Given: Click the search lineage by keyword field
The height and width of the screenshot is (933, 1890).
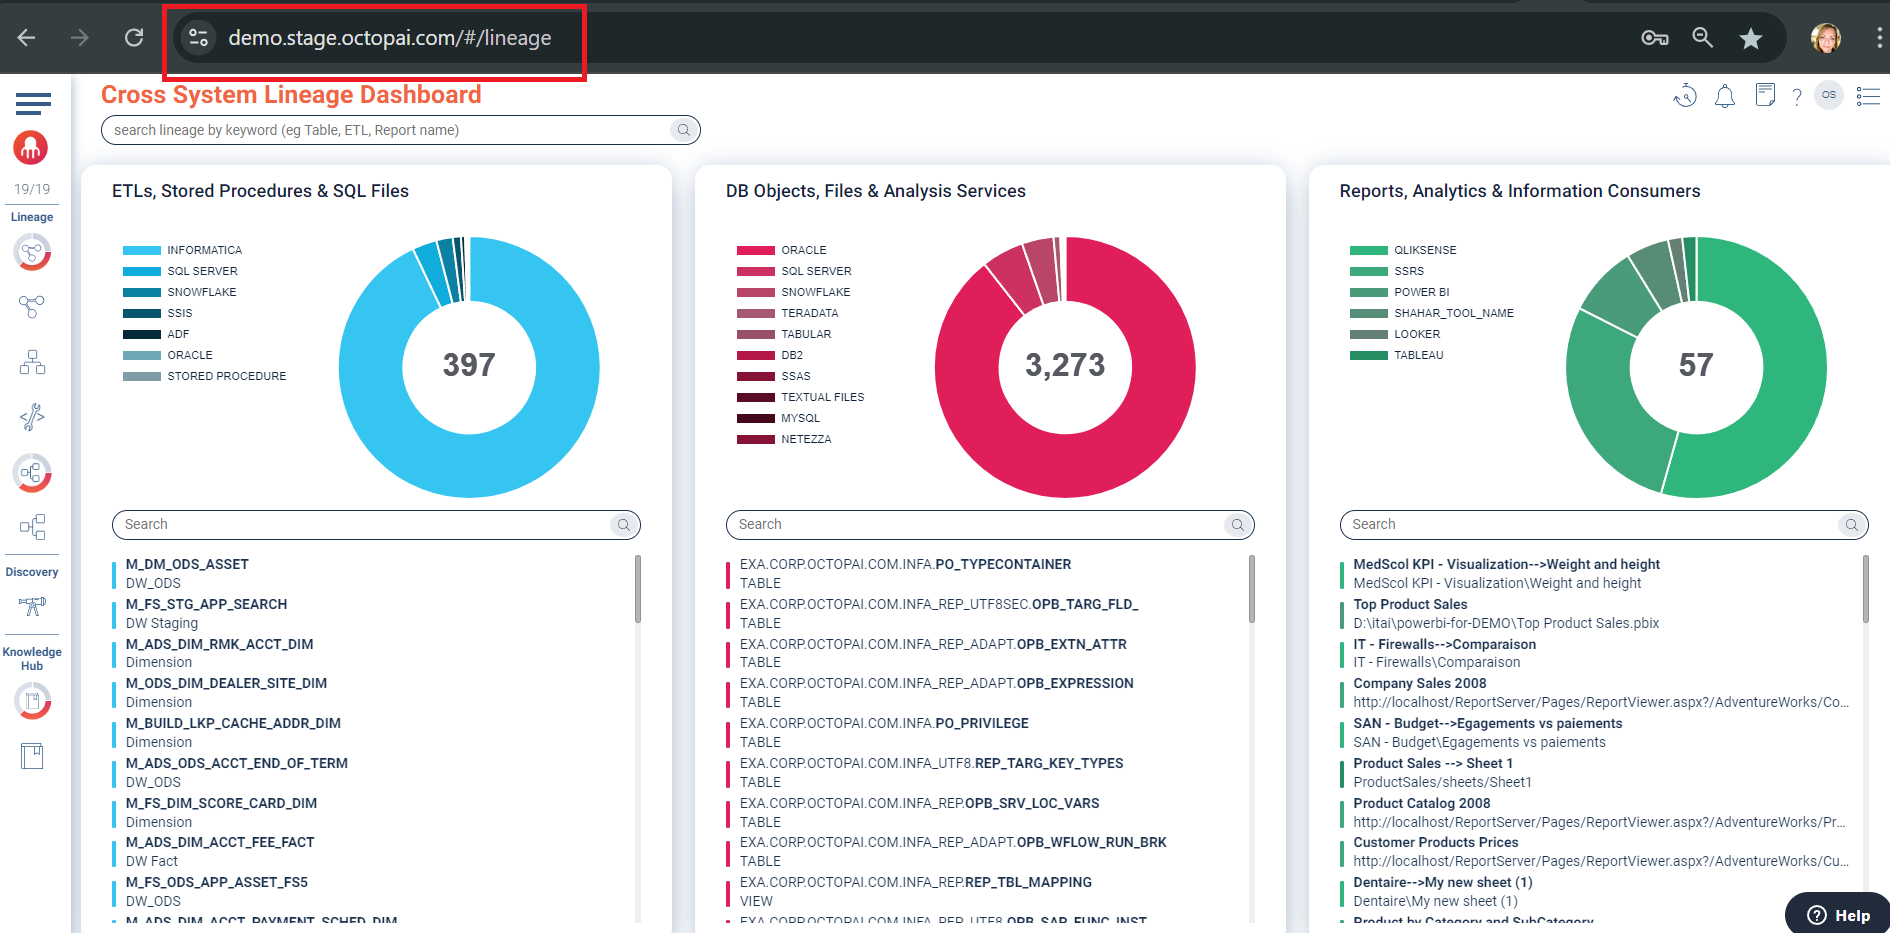Looking at the screenshot, I should [388, 130].
